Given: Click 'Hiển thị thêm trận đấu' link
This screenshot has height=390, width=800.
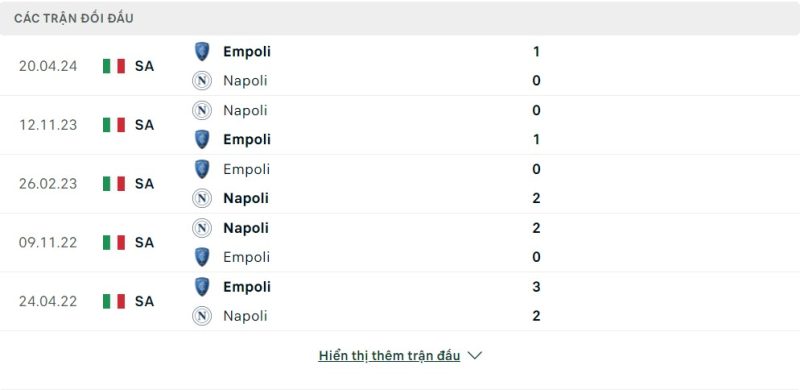Looking at the screenshot, I should pos(389,356).
